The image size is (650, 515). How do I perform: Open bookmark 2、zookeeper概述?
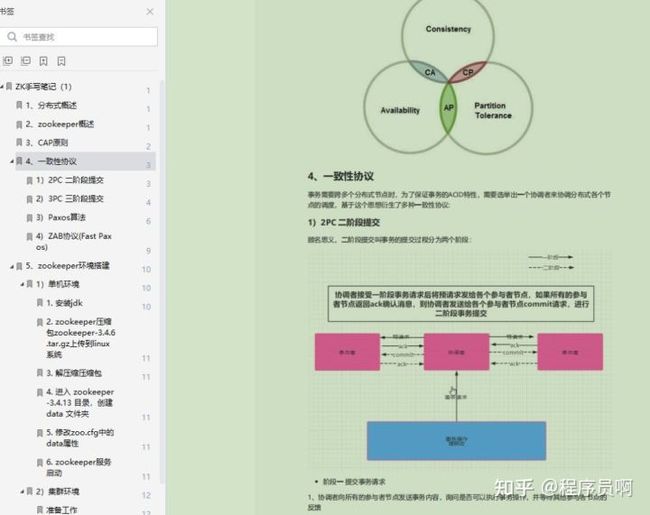[60, 124]
